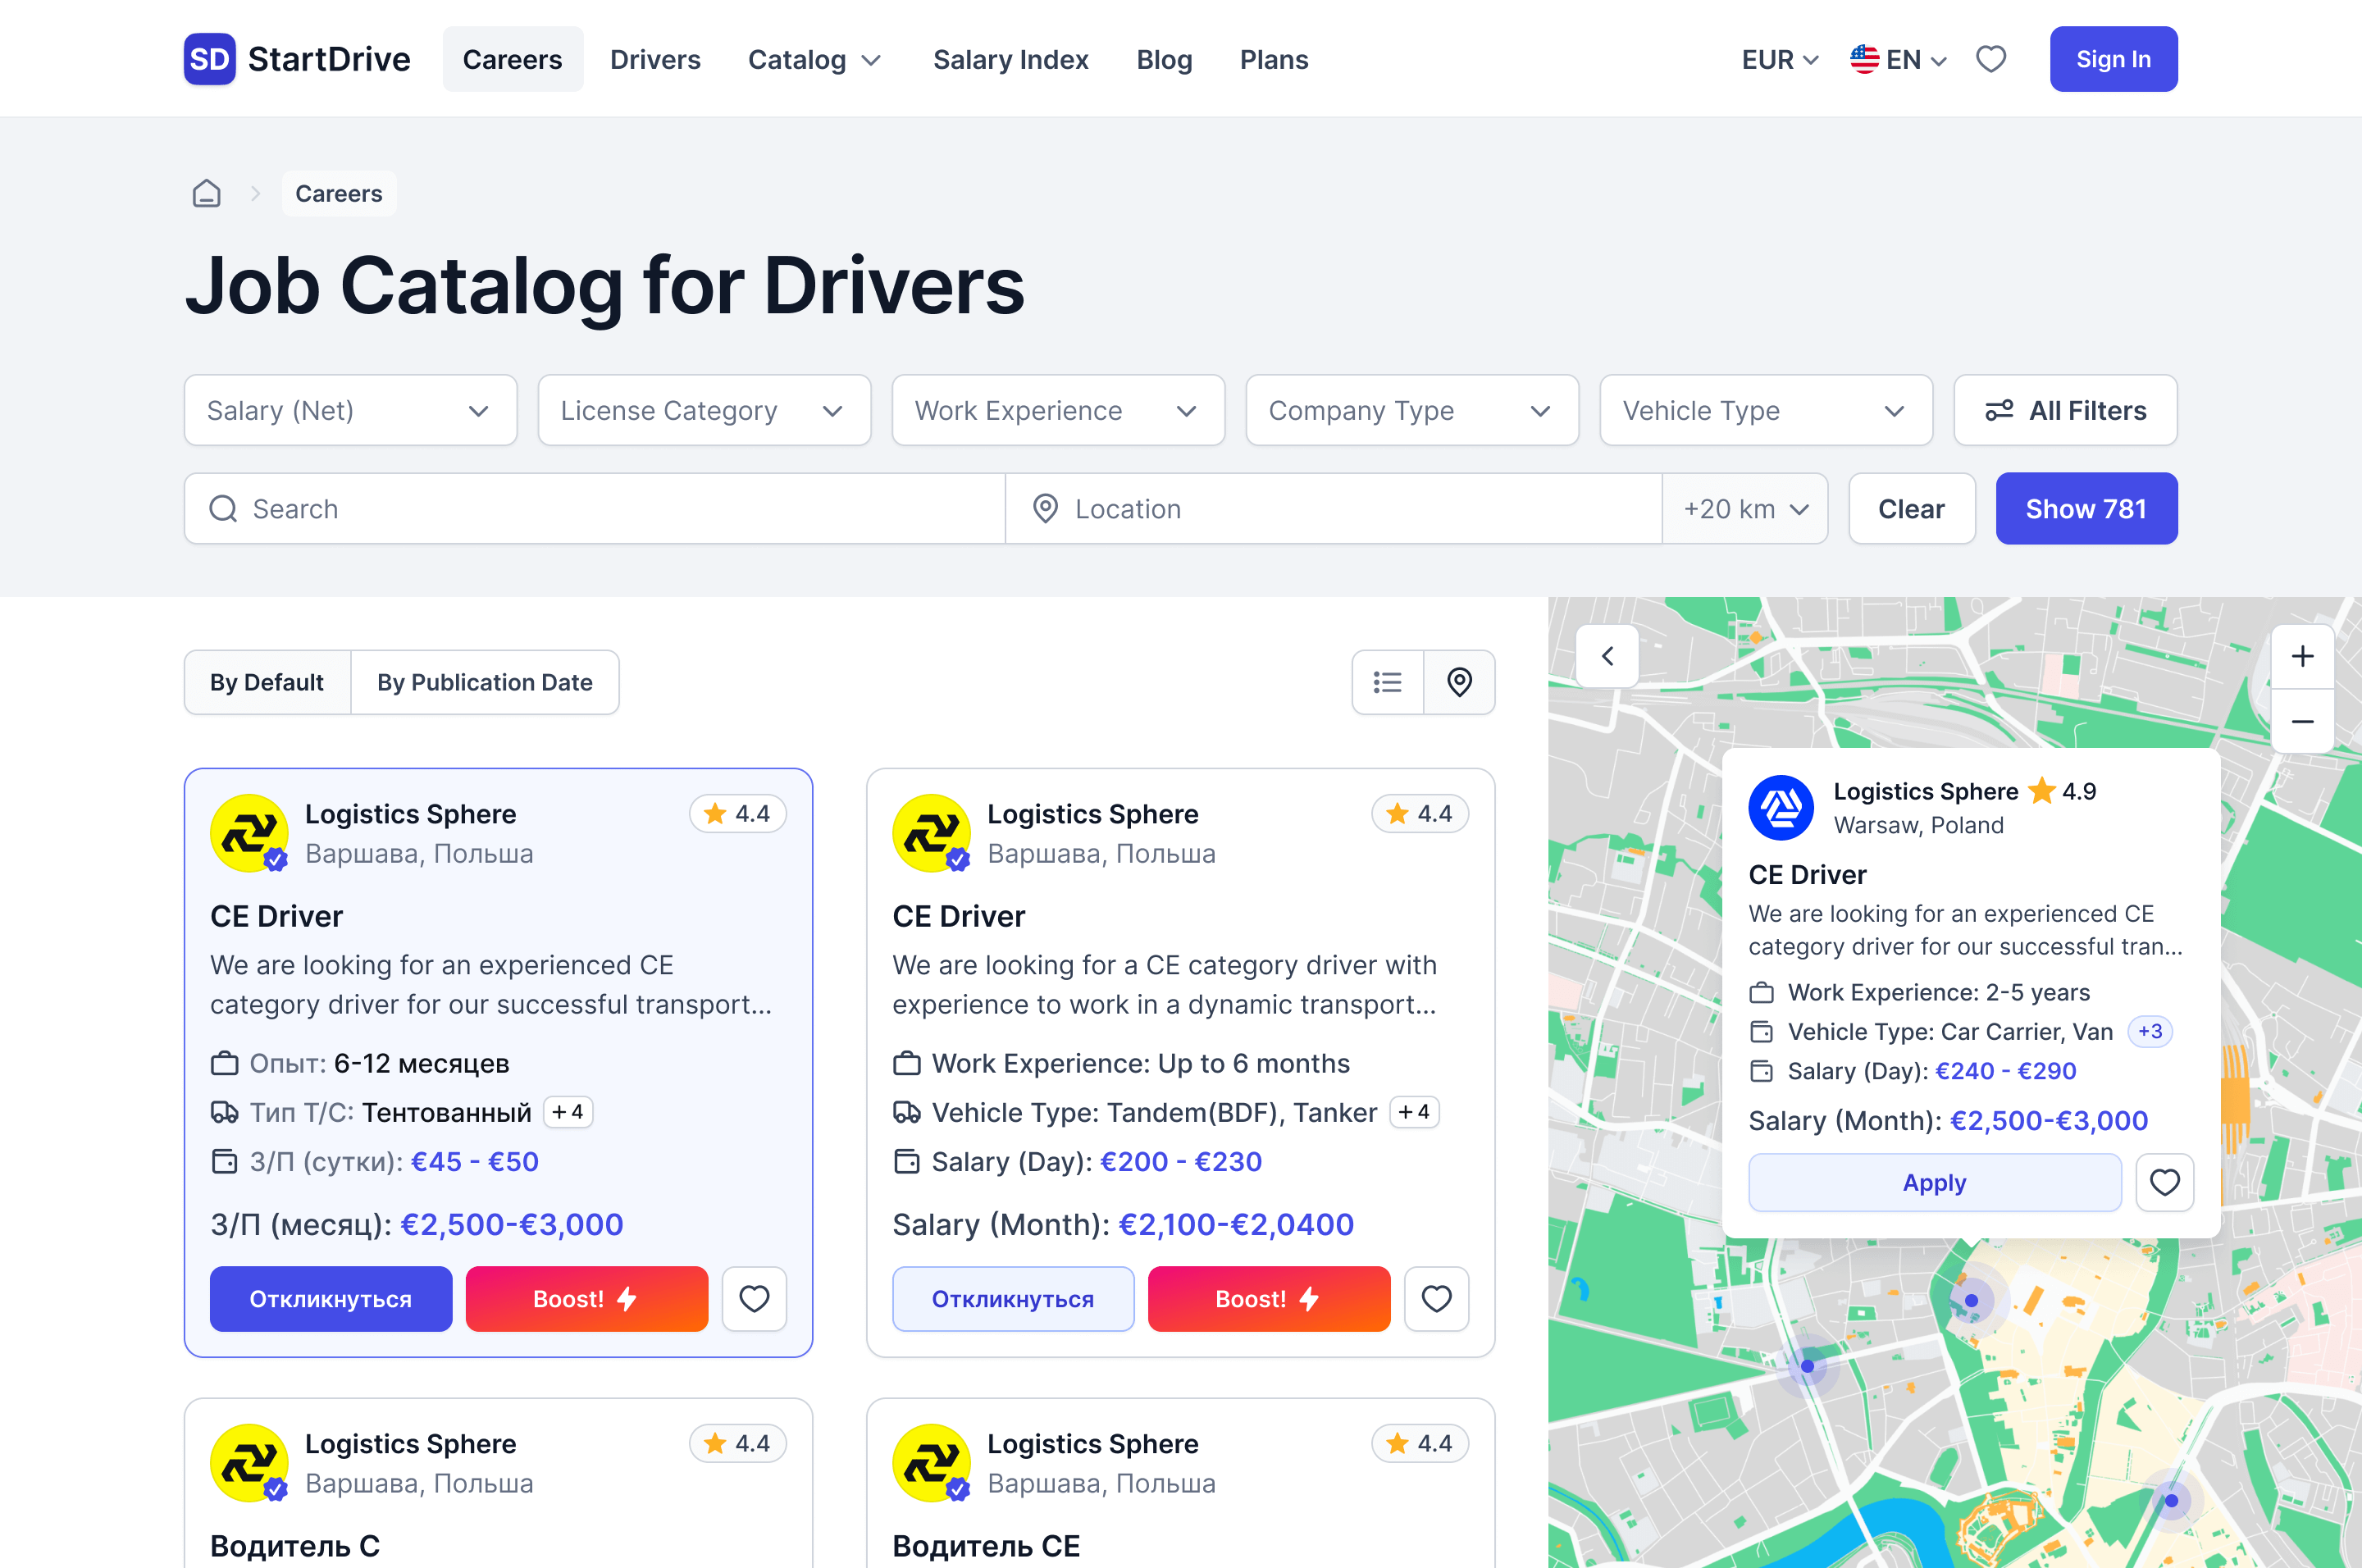Open +20 km radius dropdown
2362x1568 pixels.
(1745, 509)
